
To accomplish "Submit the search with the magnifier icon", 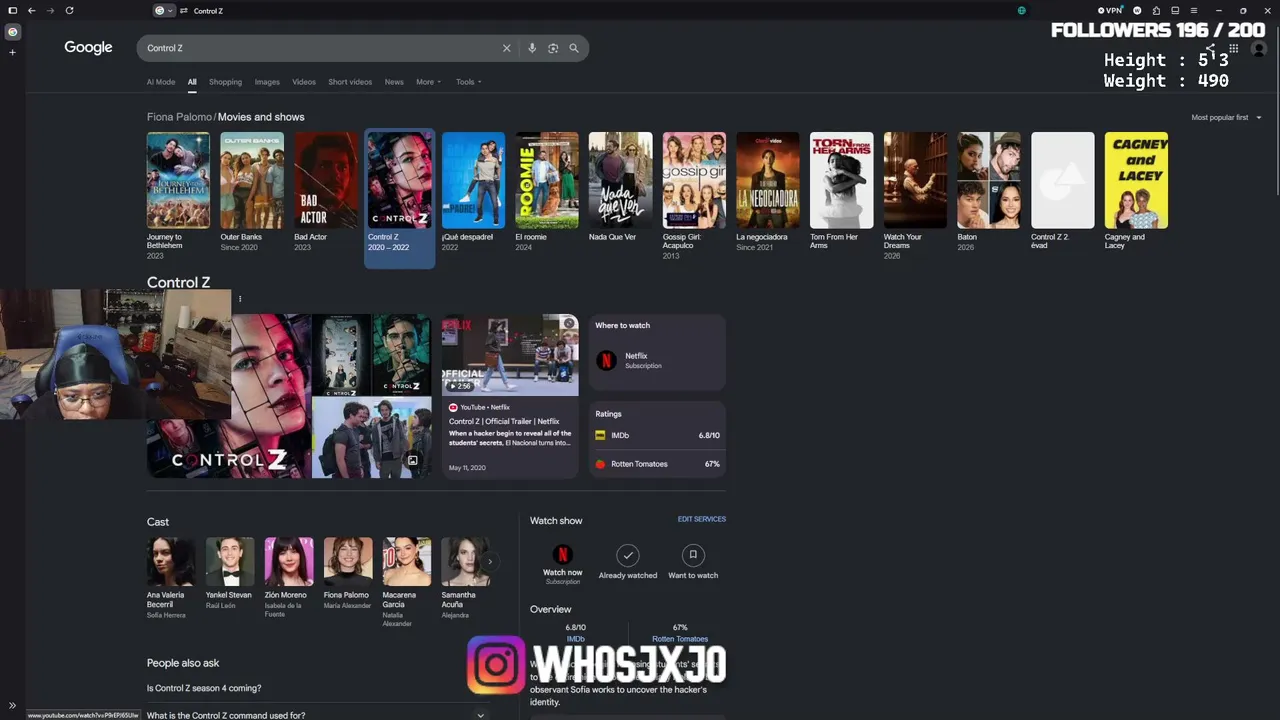I will coord(574,48).
